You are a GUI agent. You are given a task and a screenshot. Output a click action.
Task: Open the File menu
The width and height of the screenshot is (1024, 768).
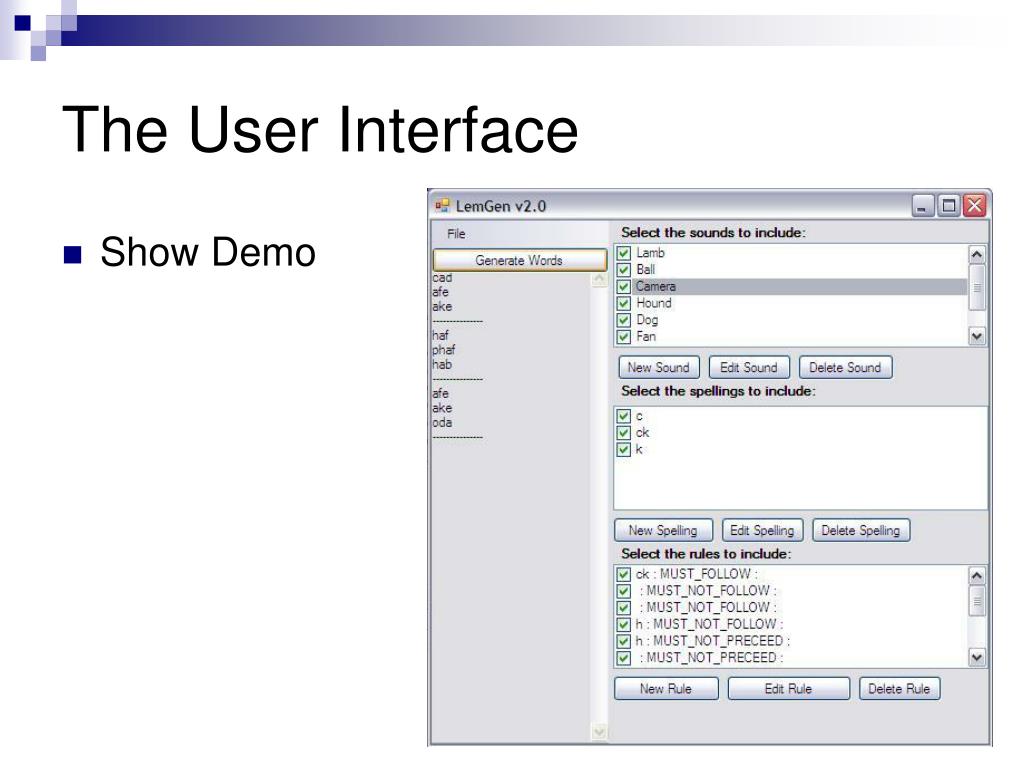tap(456, 234)
